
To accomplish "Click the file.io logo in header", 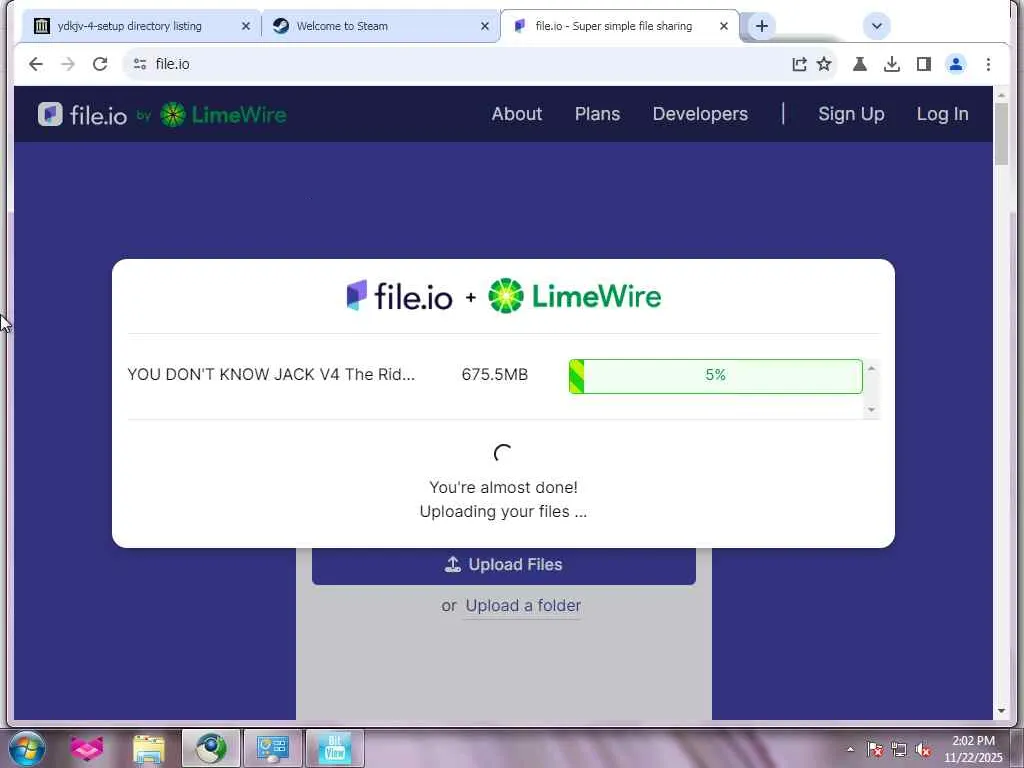I will [x=82, y=115].
